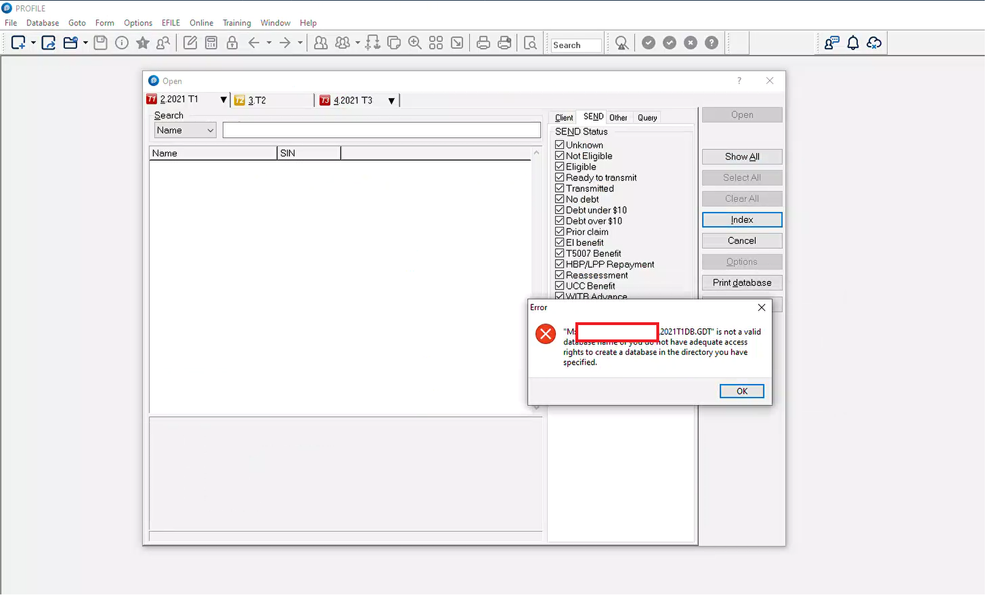Click OK in the Error dialog
The height and width of the screenshot is (610, 998).
pyautogui.click(x=741, y=391)
